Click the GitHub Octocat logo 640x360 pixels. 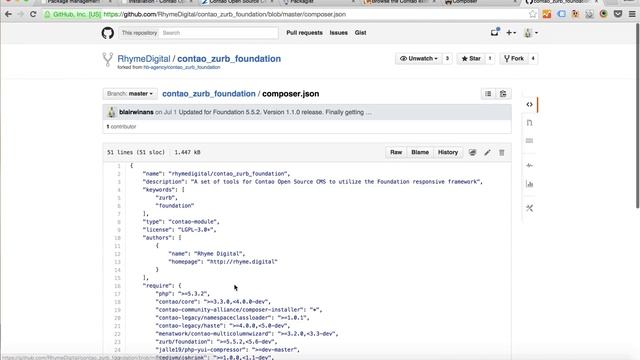pyautogui.click(x=108, y=33)
